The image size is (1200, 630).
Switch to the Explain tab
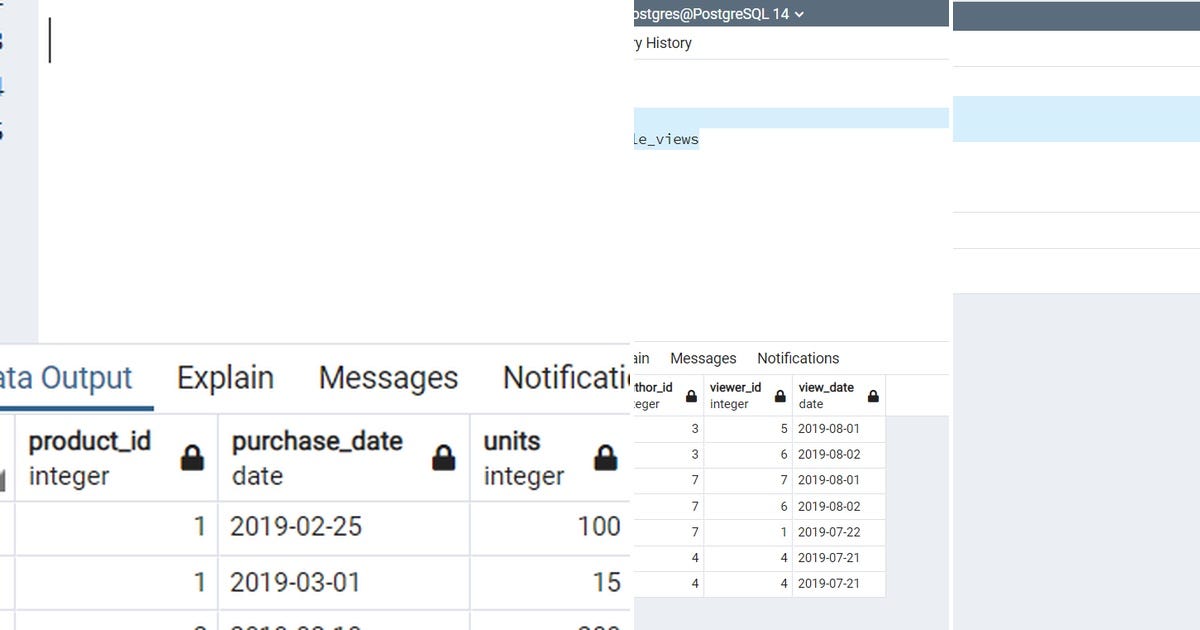tap(225, 378)
